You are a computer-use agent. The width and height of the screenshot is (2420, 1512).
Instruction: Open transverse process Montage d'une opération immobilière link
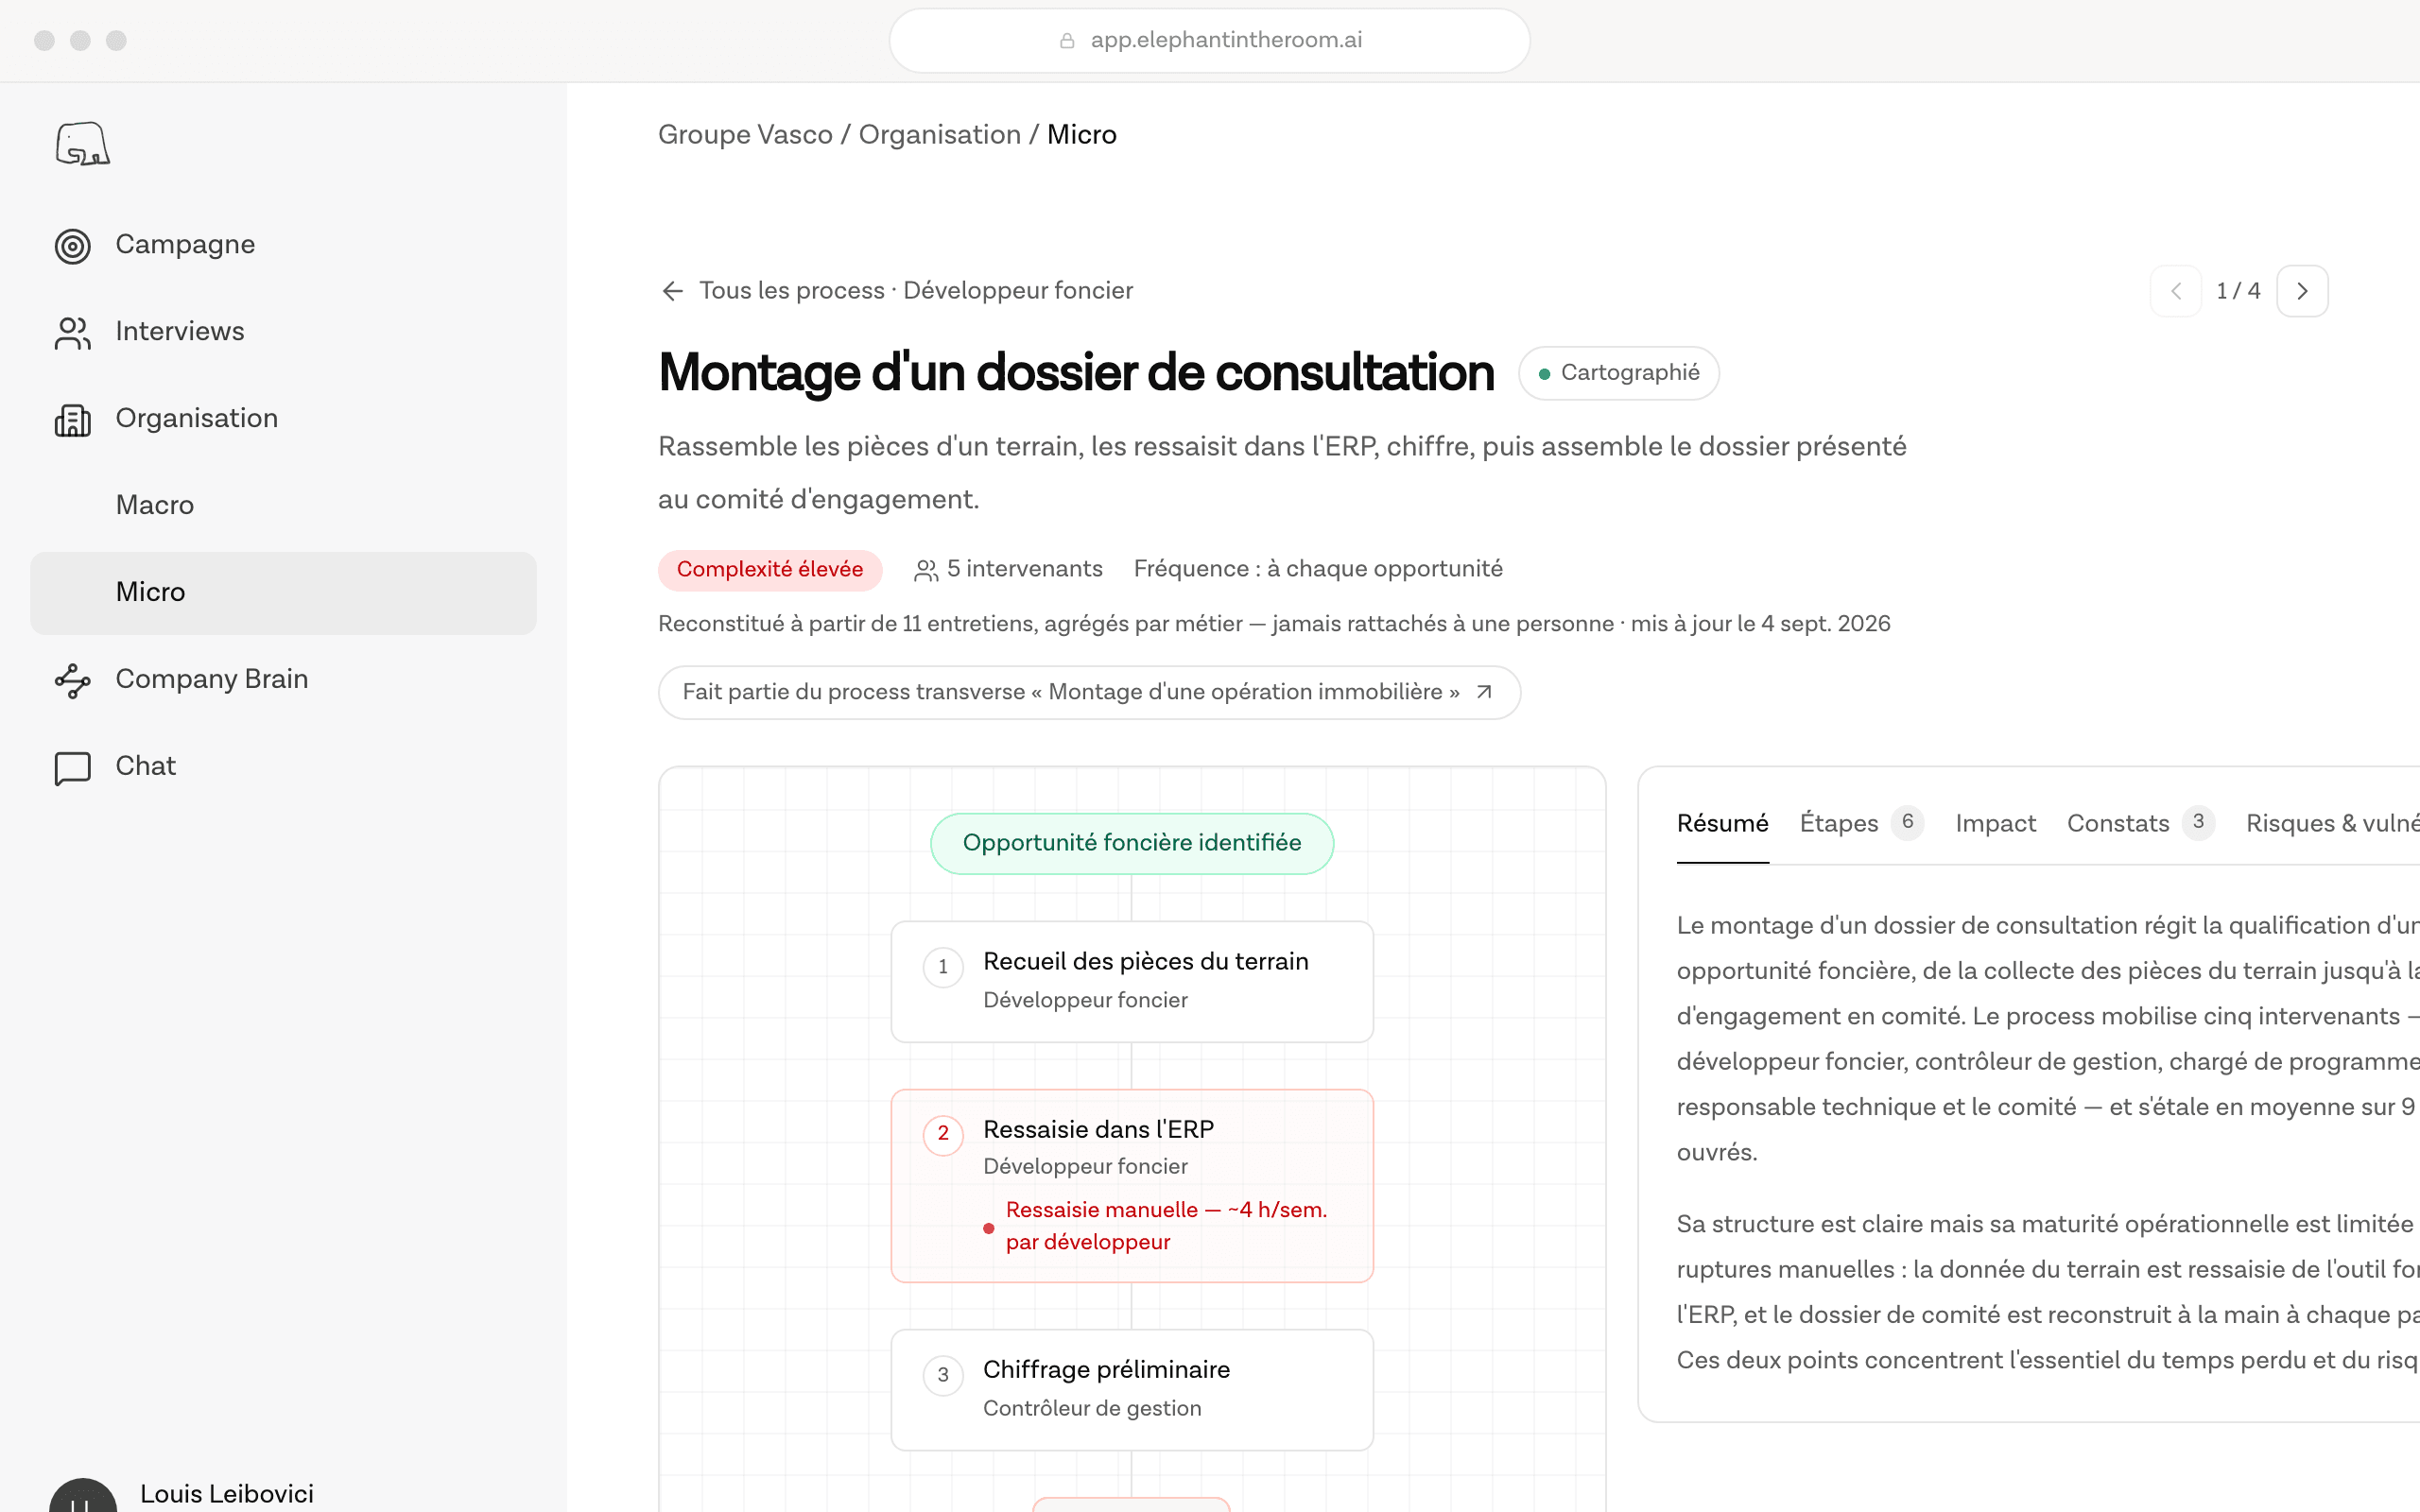(x=1089, y=692)
